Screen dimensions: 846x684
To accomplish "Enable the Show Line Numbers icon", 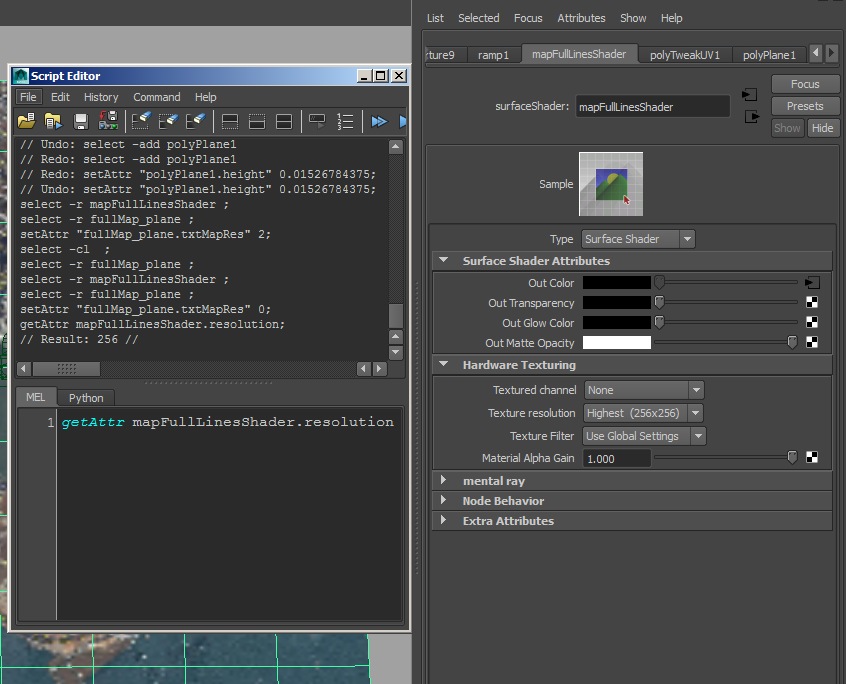I will coord(345,121).
